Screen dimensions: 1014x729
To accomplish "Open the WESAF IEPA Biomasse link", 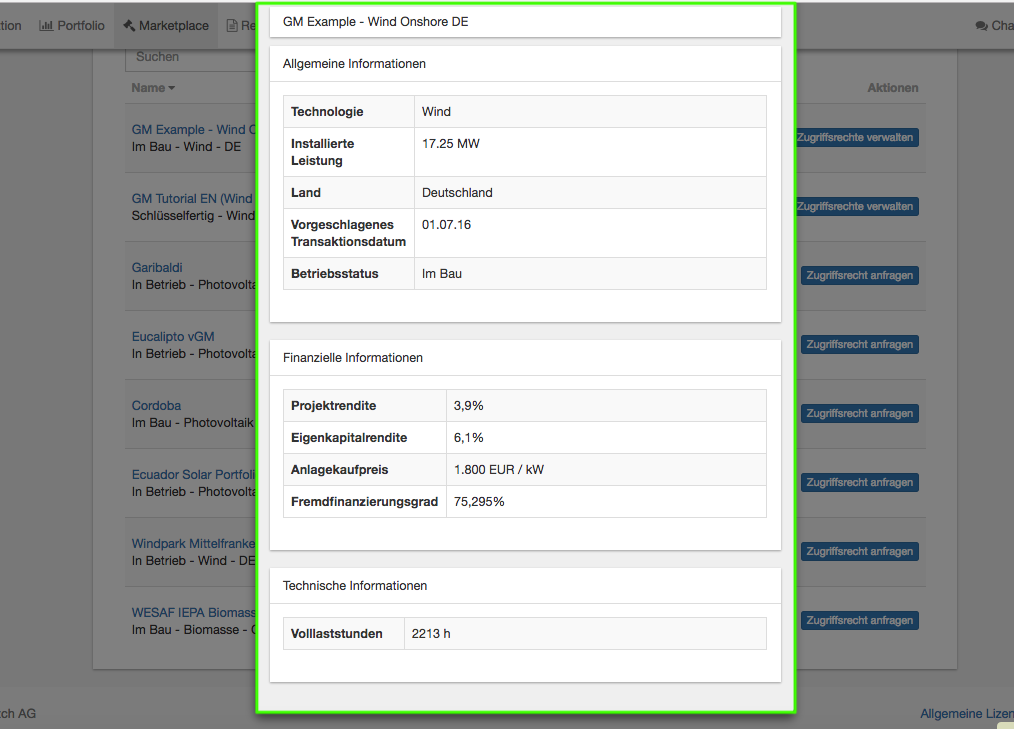I will 193,613.
